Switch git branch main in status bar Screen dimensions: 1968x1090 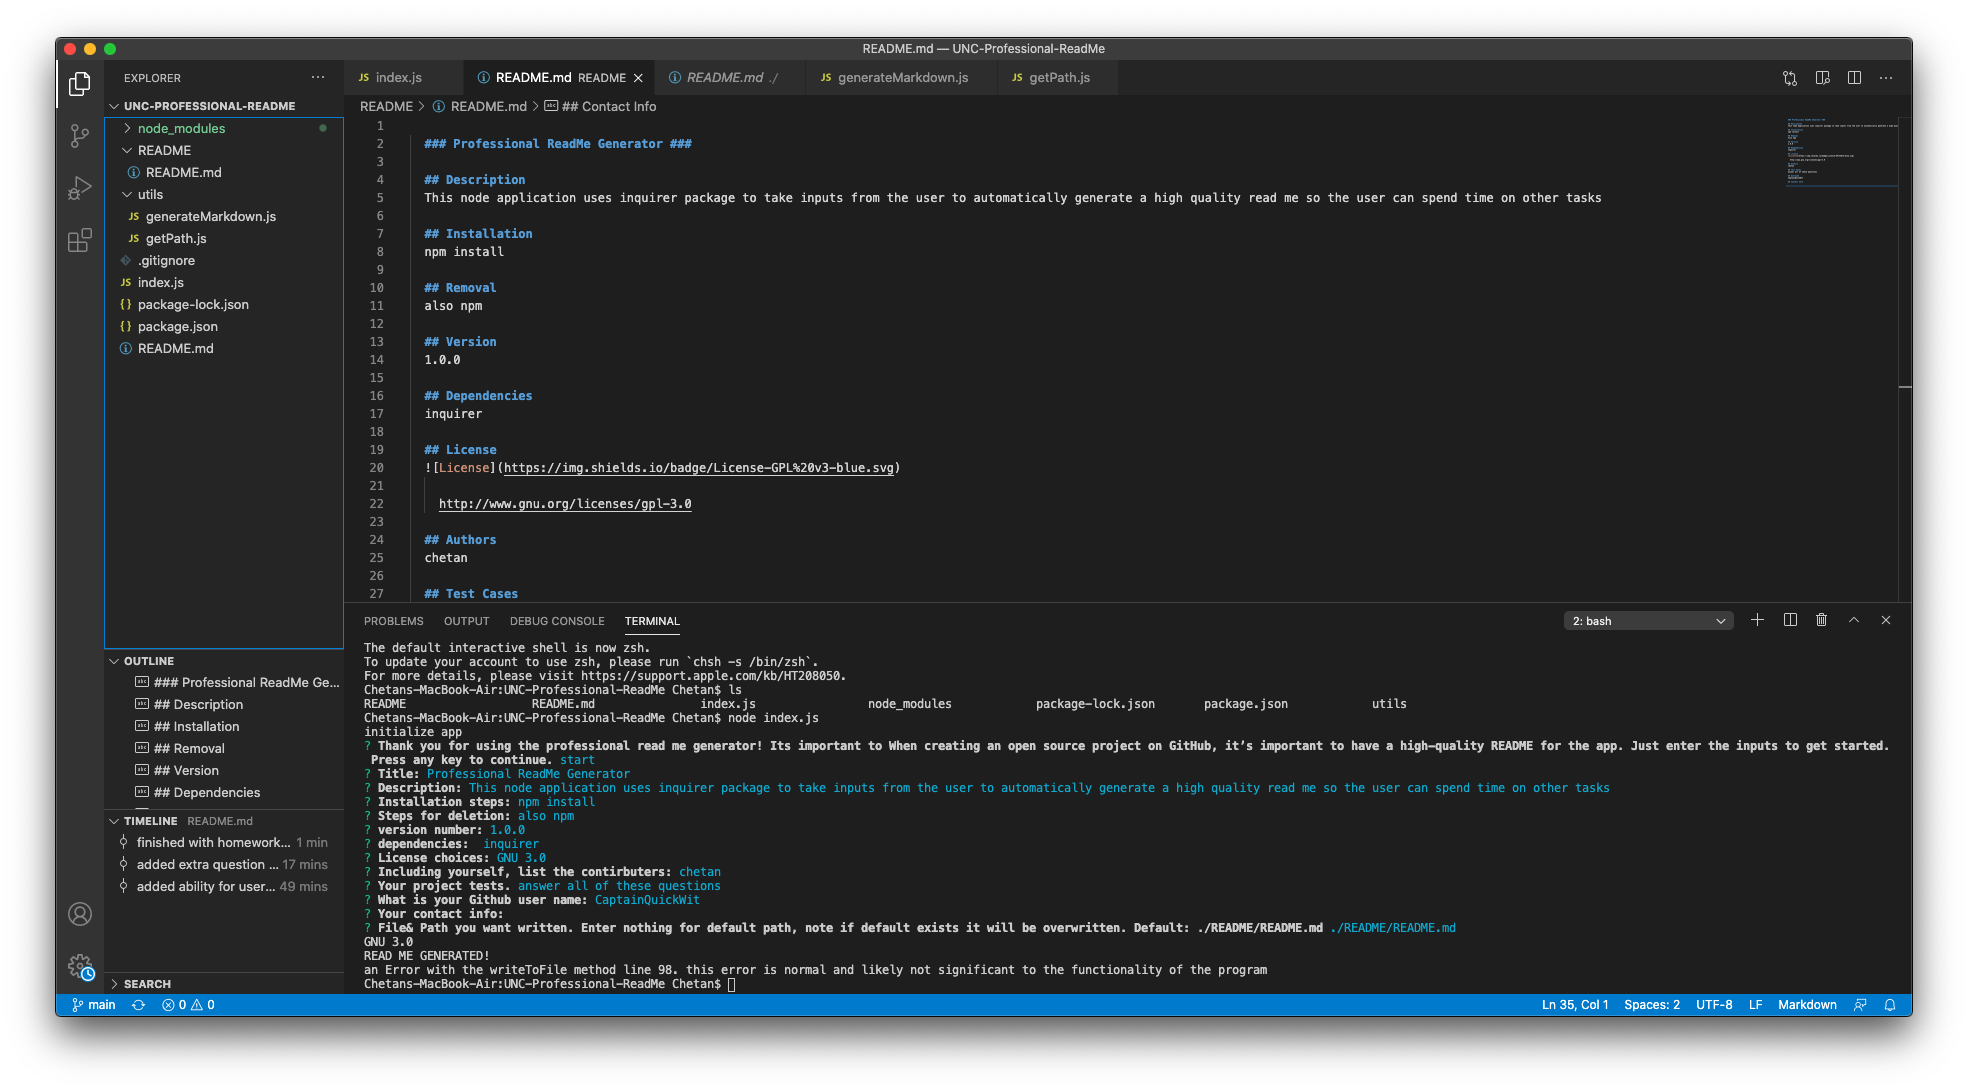click(94, 1005)
